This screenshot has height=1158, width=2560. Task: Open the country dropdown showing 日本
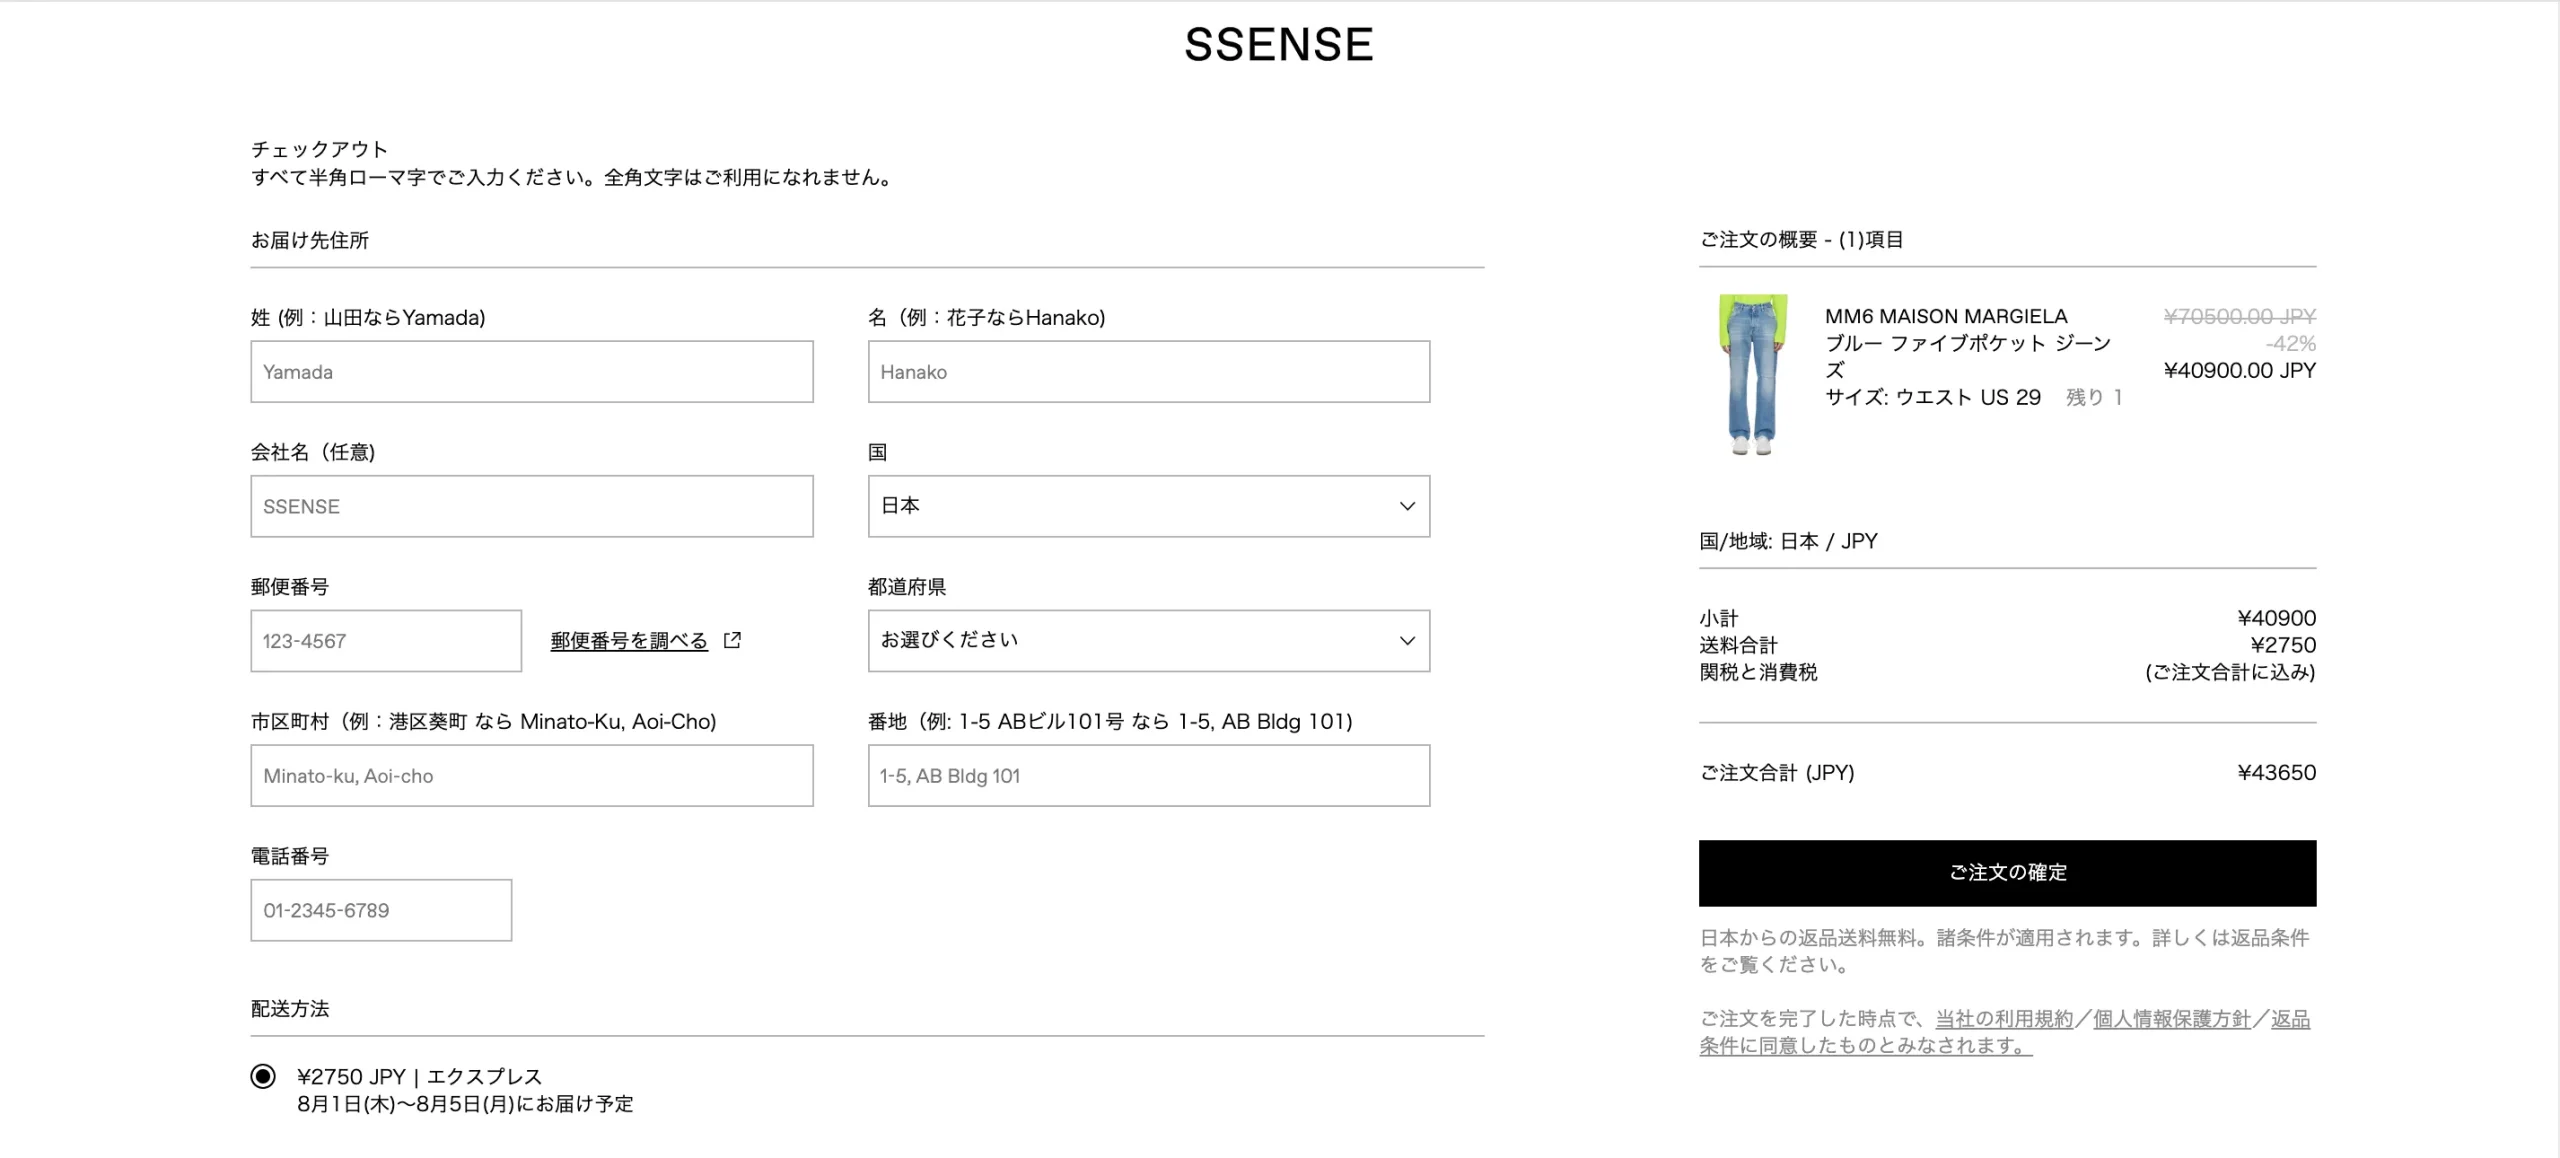coord(1149,506)
